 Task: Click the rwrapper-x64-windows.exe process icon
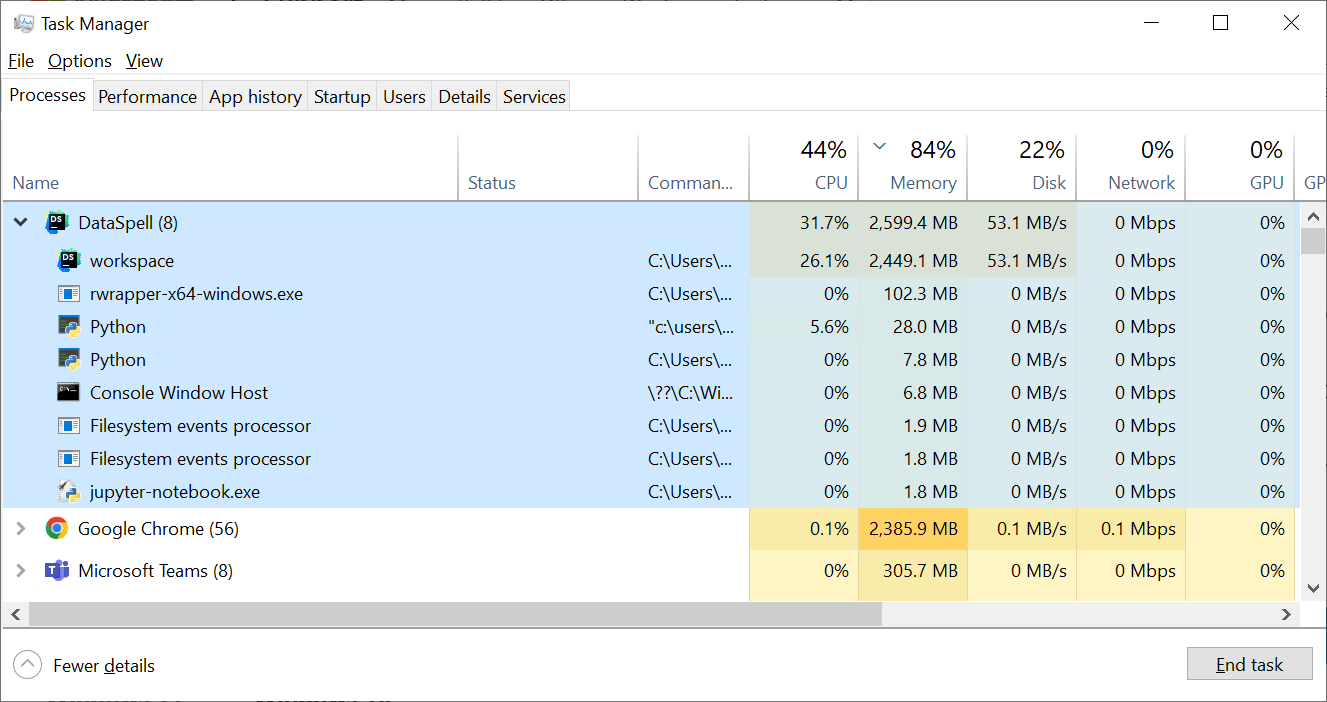click(x=69, y=294)
